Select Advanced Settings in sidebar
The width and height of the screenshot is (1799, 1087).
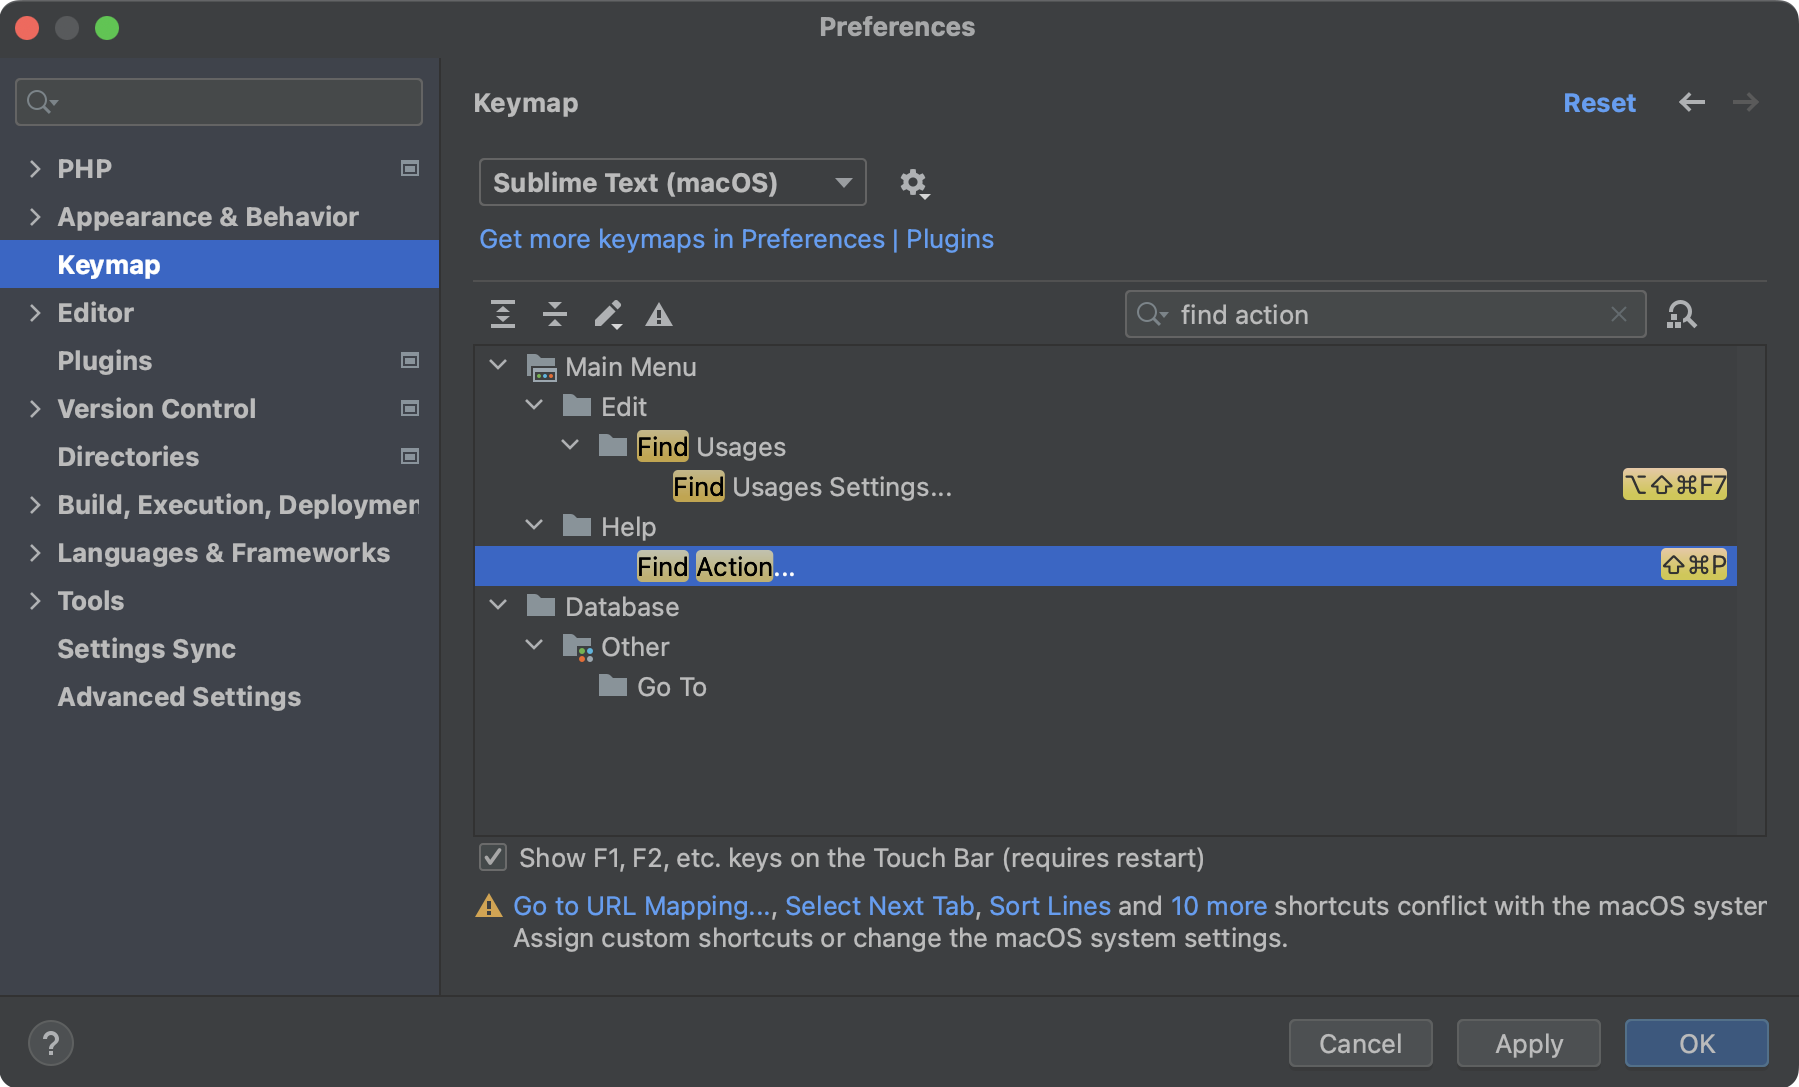click(179, 697)
